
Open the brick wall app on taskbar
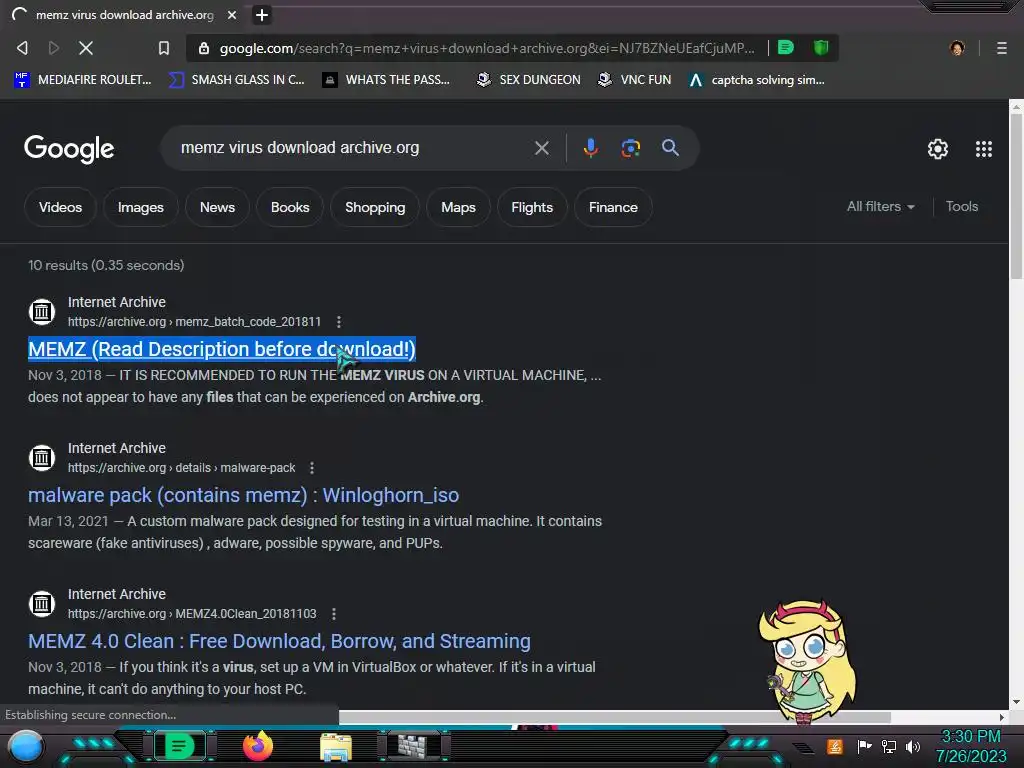tap(413, 746)
